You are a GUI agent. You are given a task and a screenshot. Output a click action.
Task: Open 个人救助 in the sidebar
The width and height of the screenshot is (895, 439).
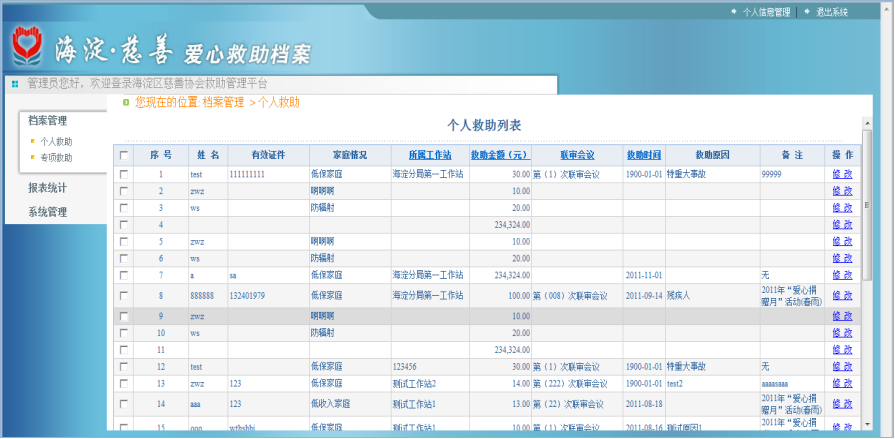[x=56, y=142]
